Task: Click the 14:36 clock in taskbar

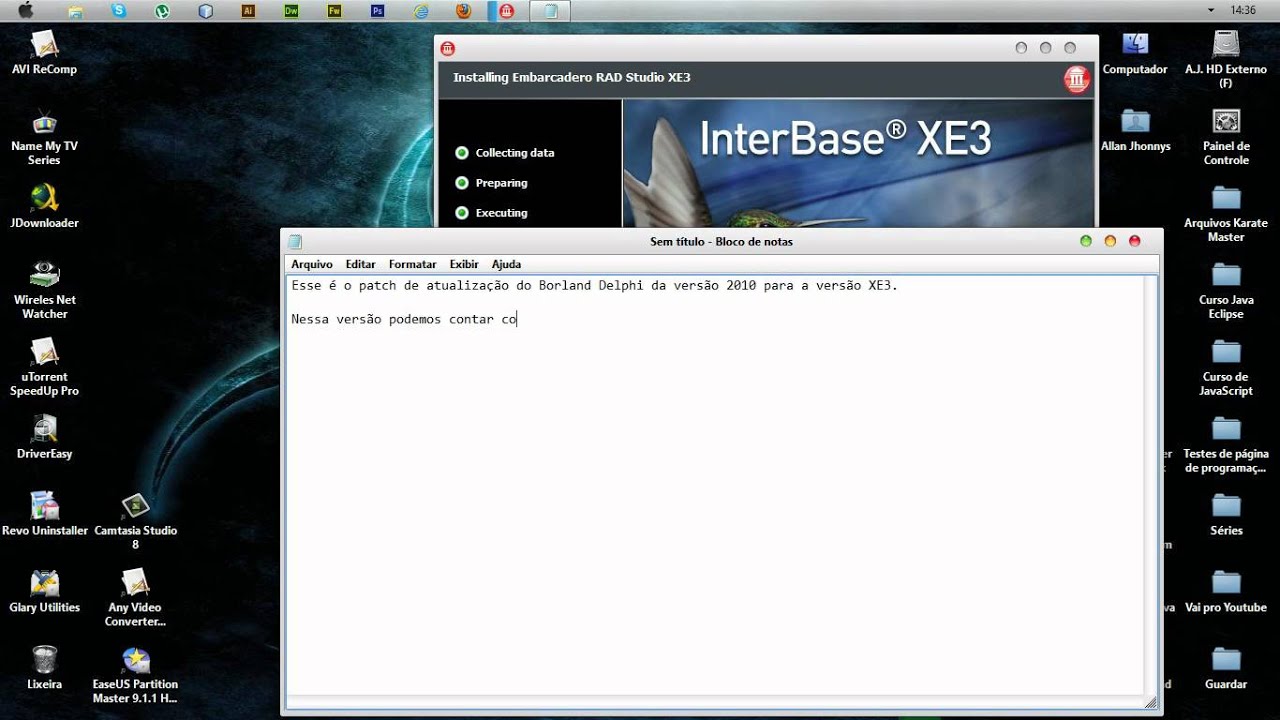Action: coord(1243,10)
